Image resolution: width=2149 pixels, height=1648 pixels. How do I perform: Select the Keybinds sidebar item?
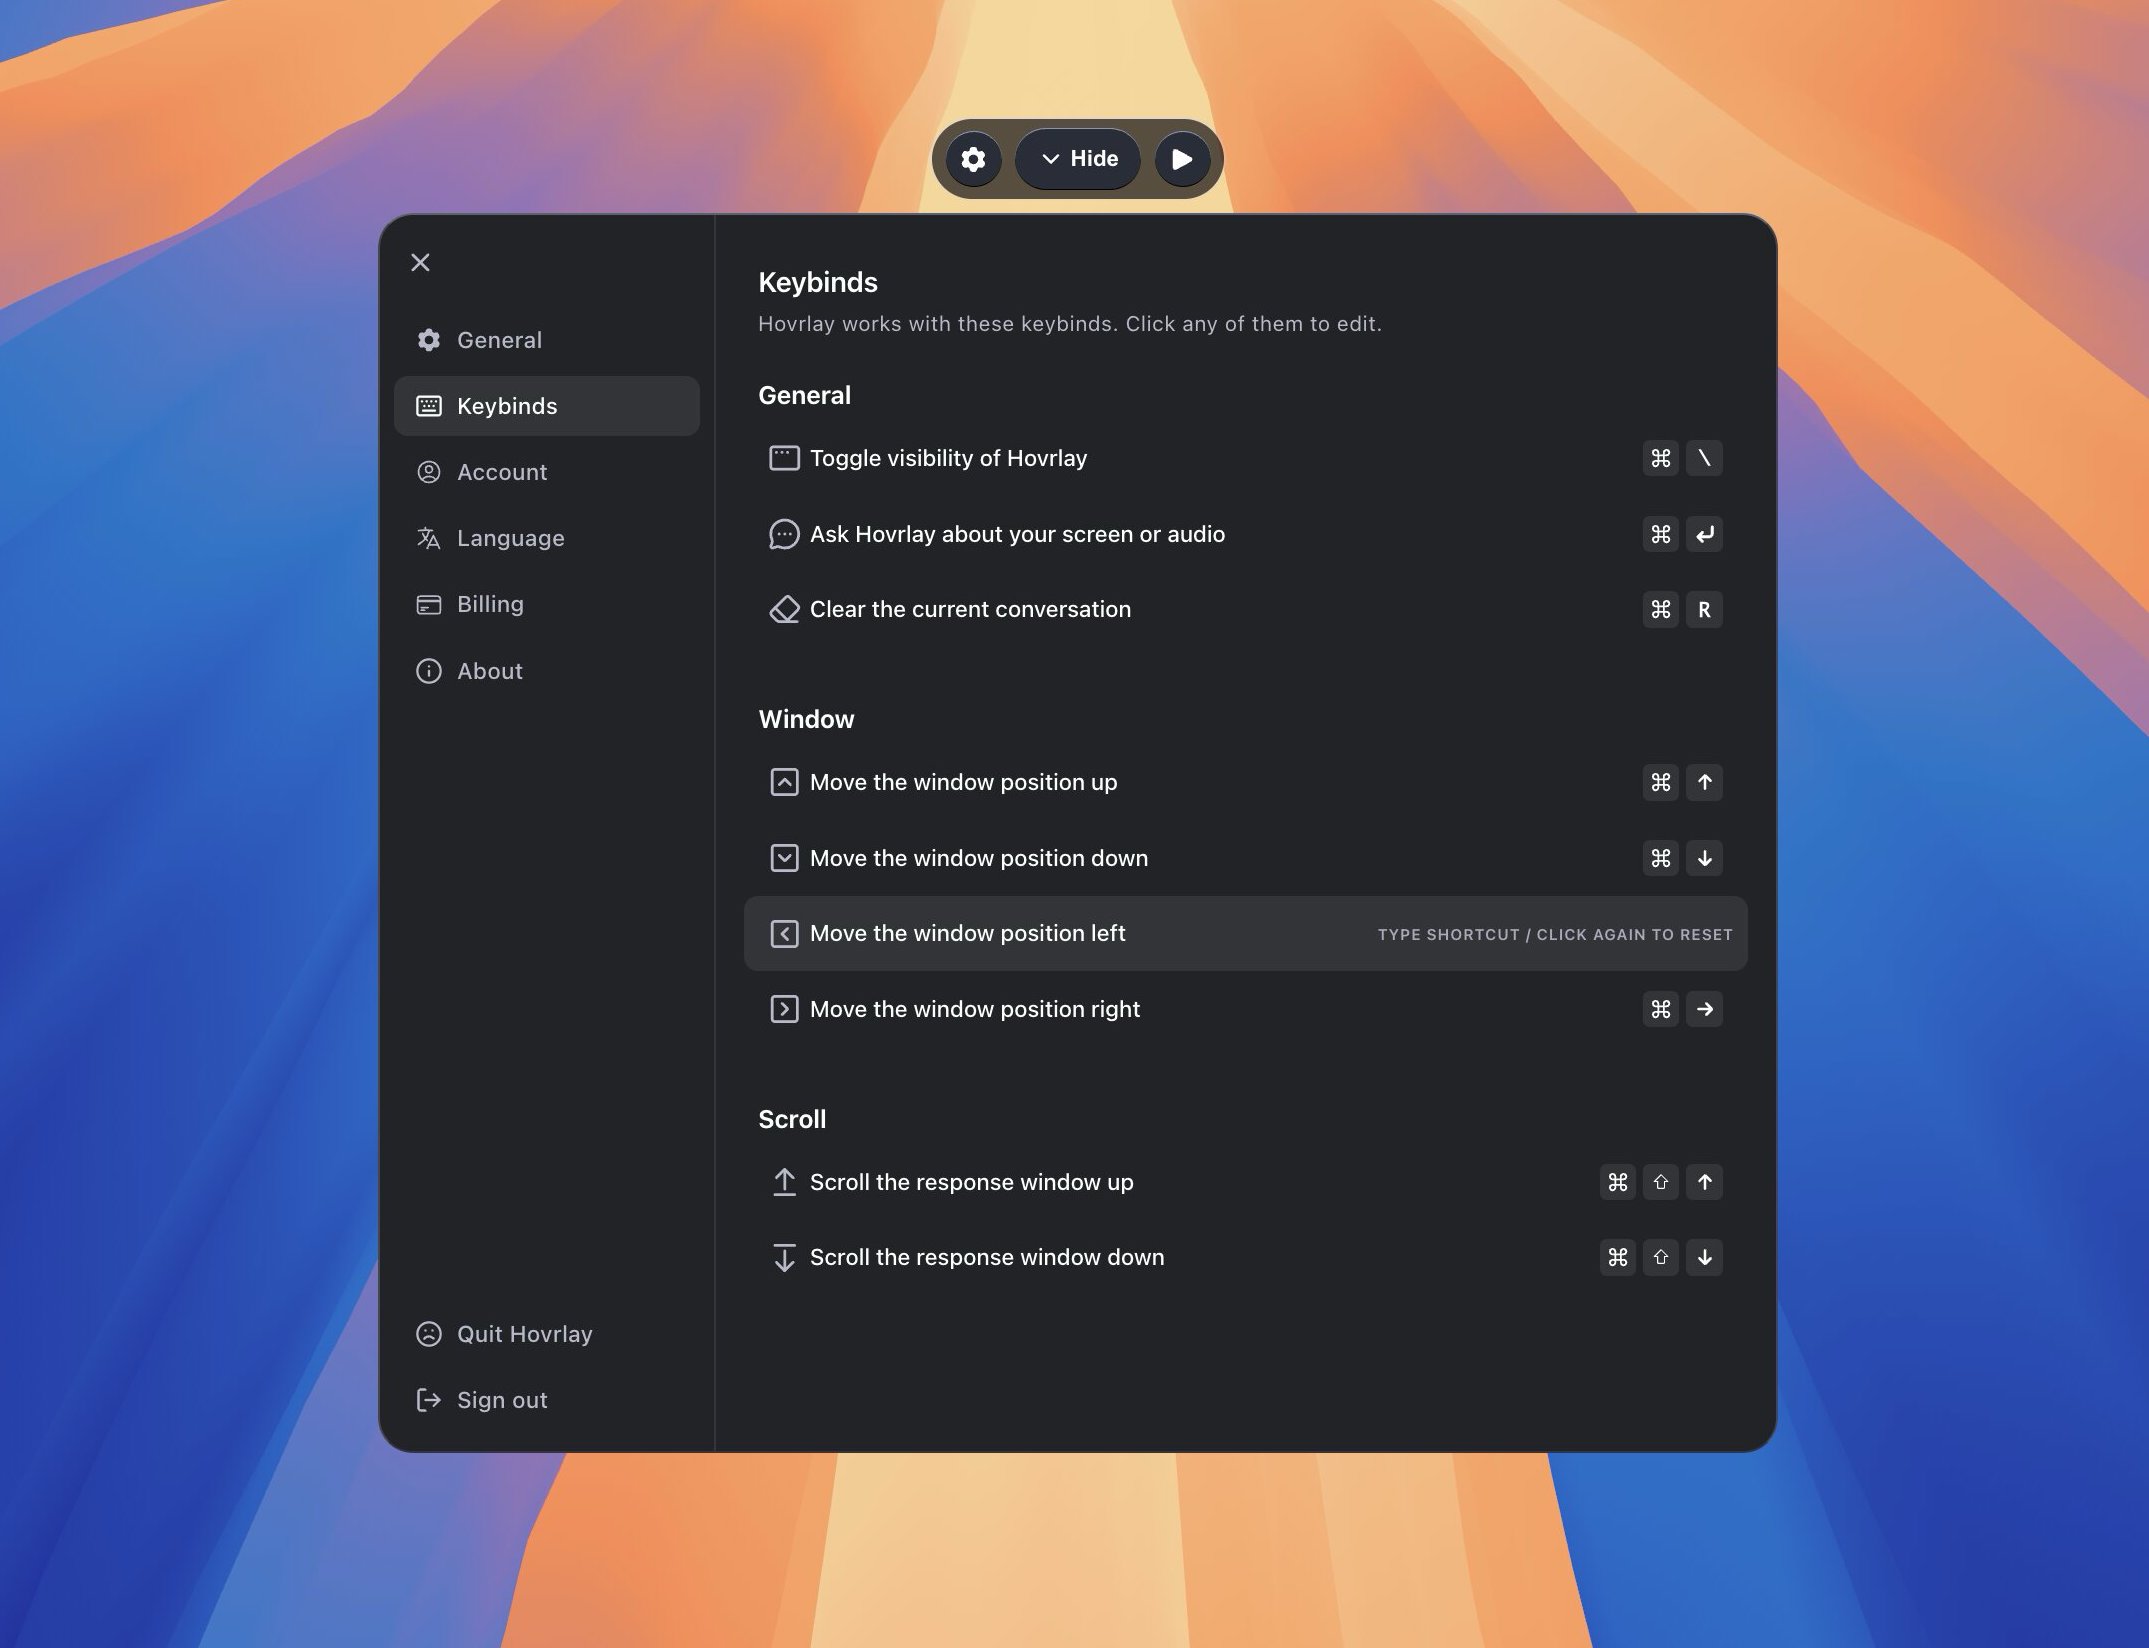click(x=546, y=406)
